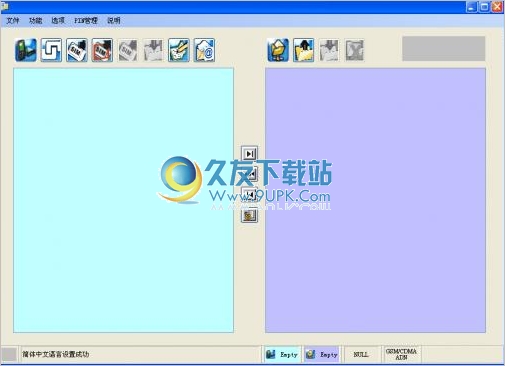505x366 pixels.
Task: Click the grayed-out down-arrow icon in right toolbar
Action: point(329,50)
